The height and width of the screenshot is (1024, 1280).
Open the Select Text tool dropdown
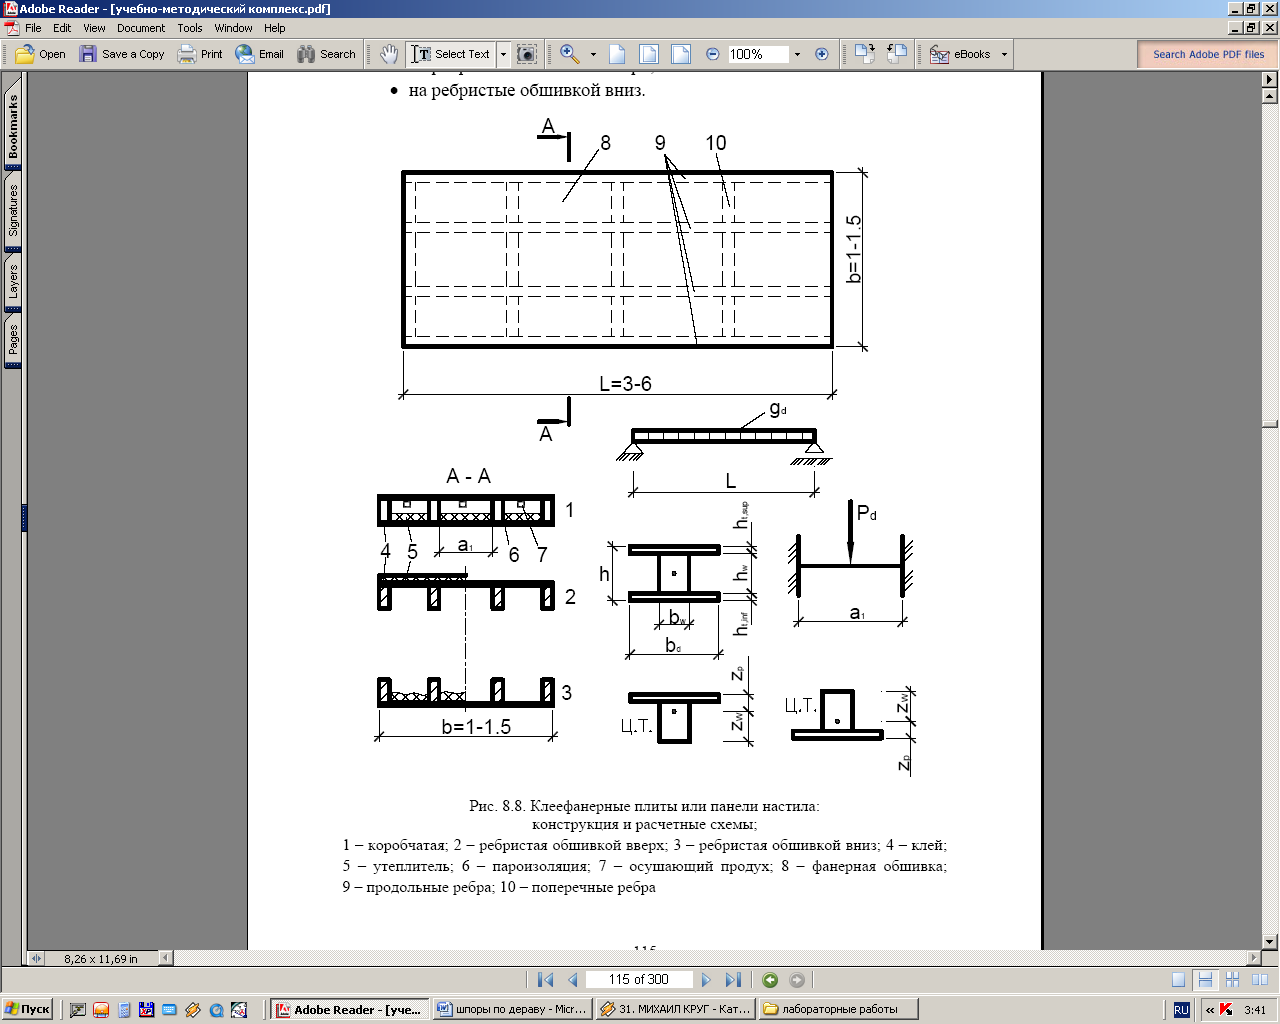(x=503, y=54)
